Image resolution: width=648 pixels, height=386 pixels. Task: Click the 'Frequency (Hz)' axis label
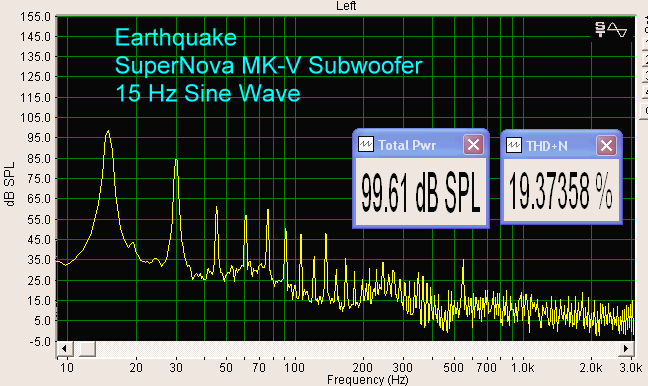tap(368, 379)
